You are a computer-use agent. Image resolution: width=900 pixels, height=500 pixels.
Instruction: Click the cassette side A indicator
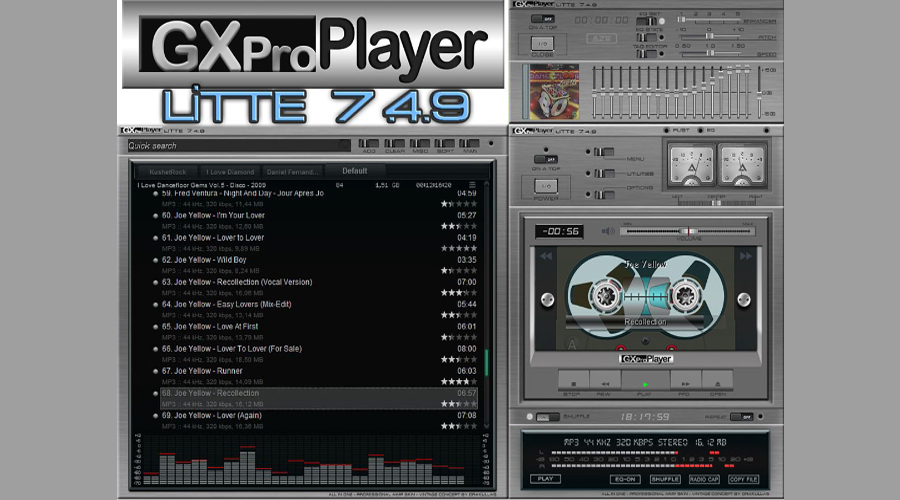tap(572, 344)
